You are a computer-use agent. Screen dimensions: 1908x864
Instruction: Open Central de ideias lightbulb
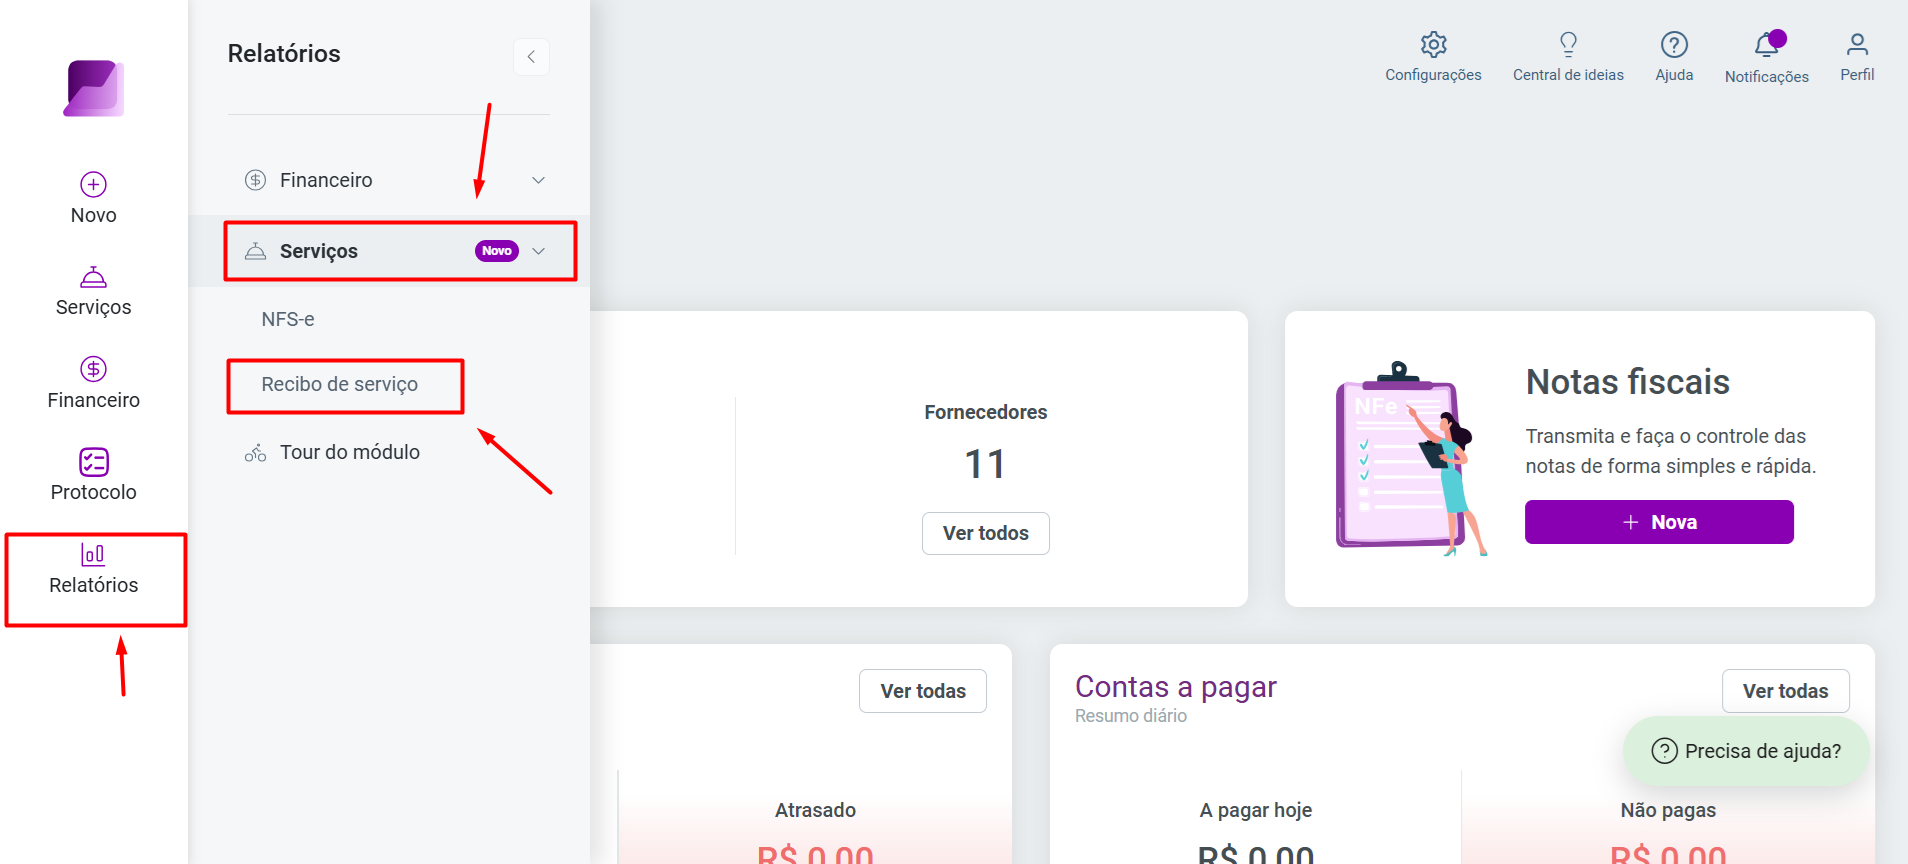pyautogui.click(x=1568, y=44)
